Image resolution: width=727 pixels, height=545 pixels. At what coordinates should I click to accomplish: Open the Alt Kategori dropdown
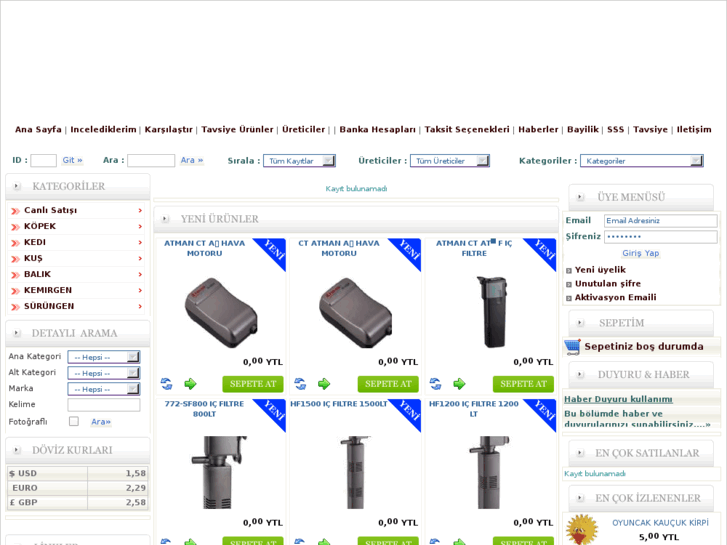(104, 373)
